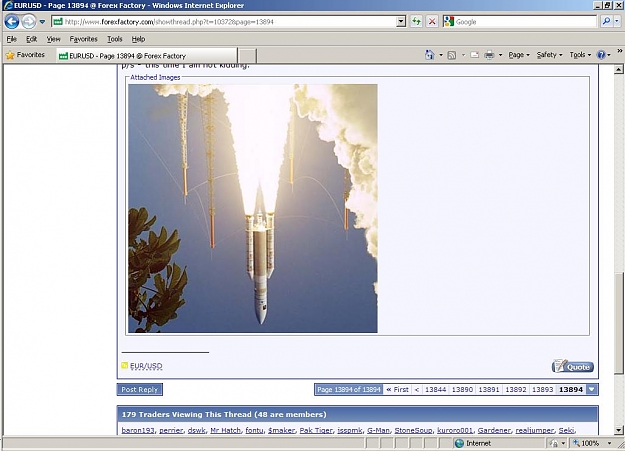Expand the address bar dropdown arrow
Screen dimensions: 625x451
tap(401, 22)
